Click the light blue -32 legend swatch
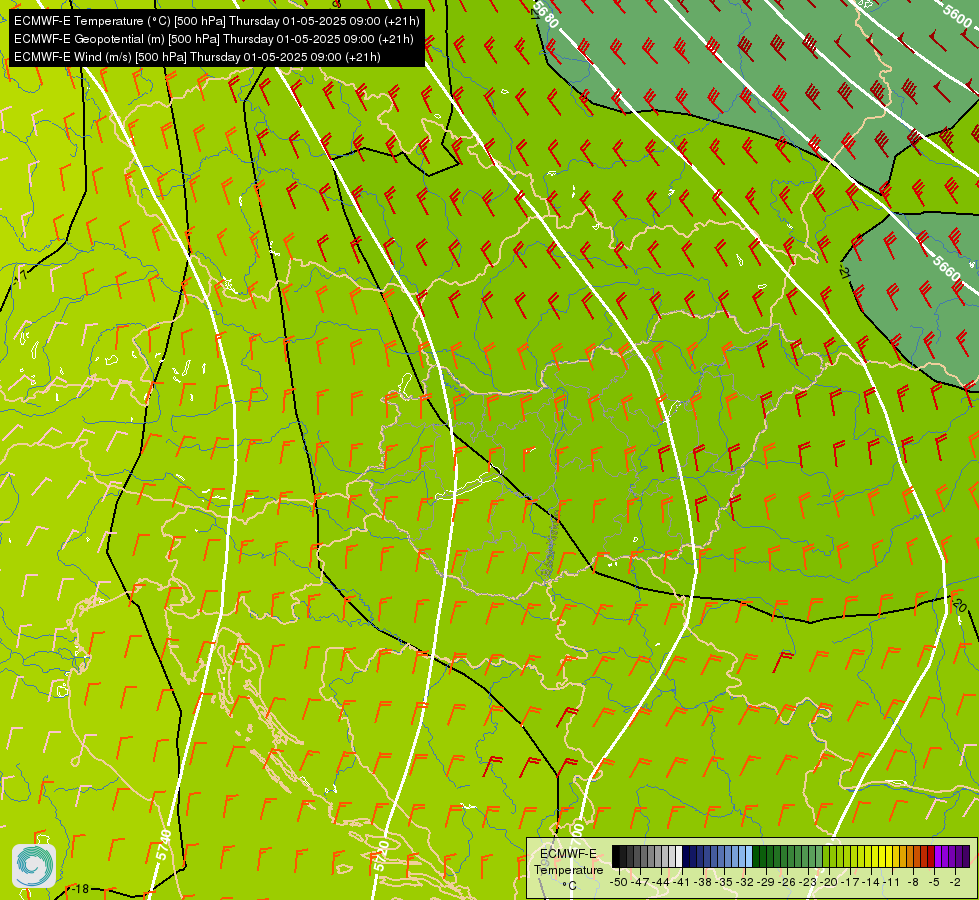 click(x=749, y=856)
